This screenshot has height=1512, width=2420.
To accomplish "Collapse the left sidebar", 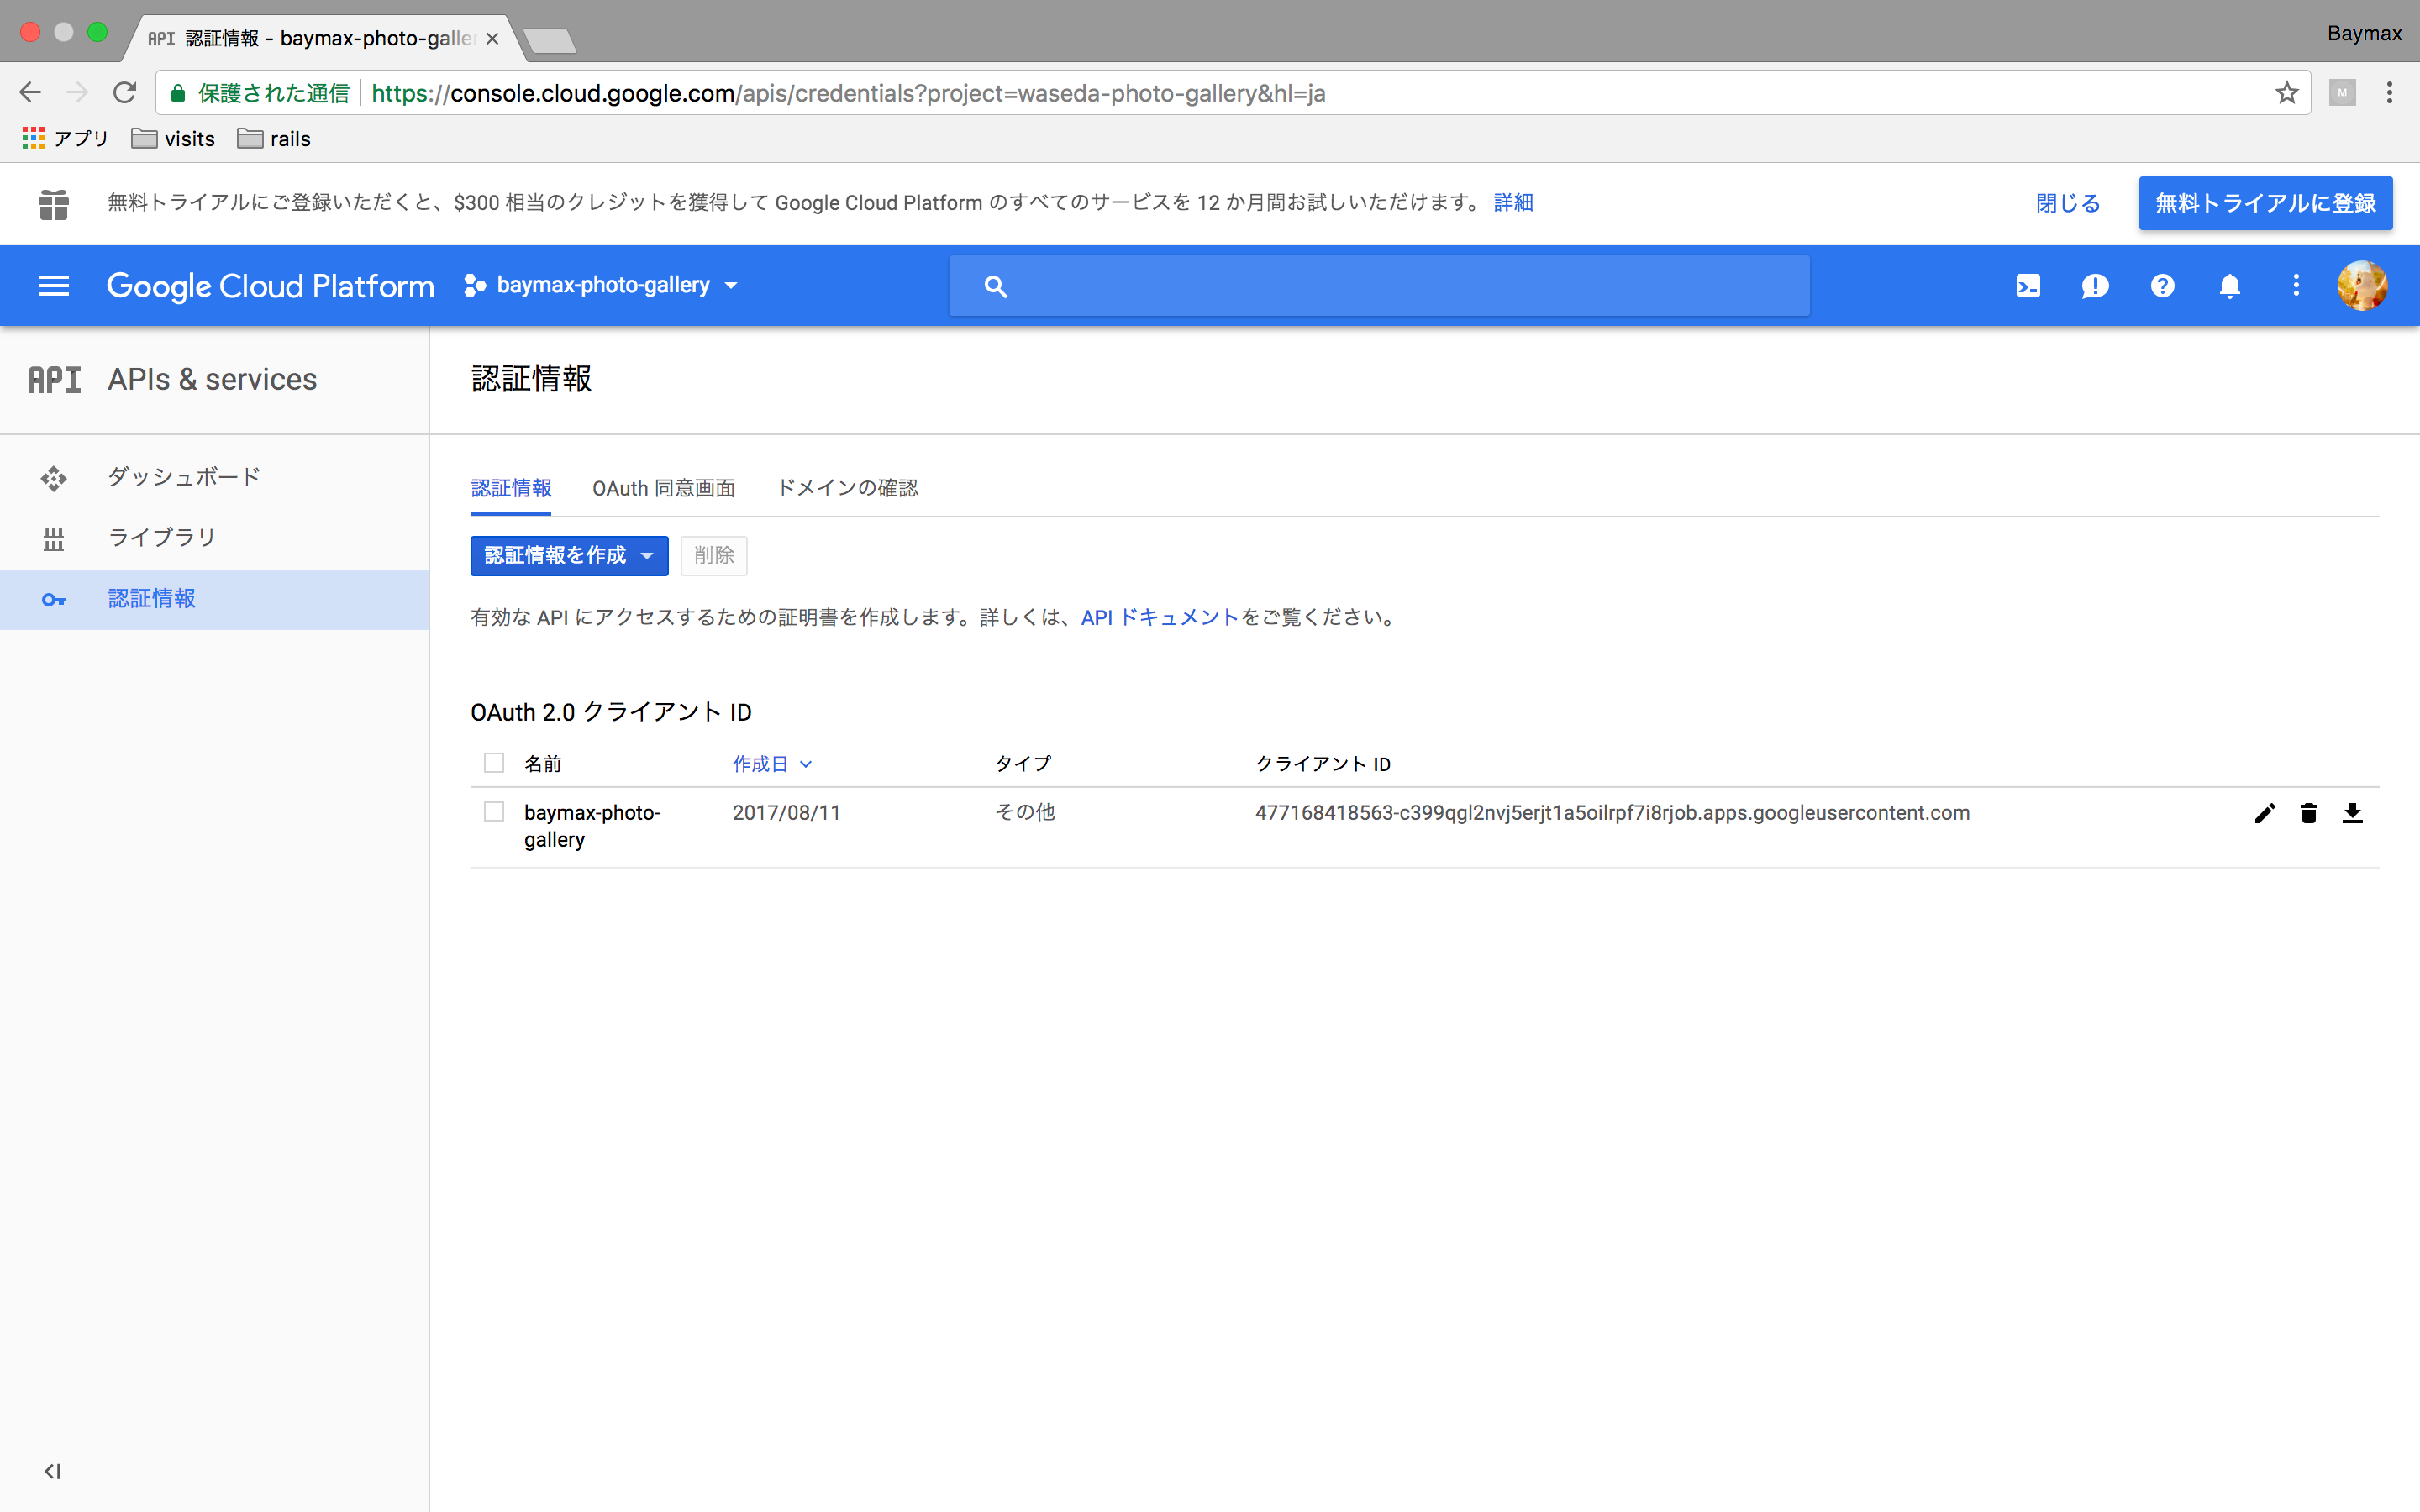I will tap(53, 1471).
